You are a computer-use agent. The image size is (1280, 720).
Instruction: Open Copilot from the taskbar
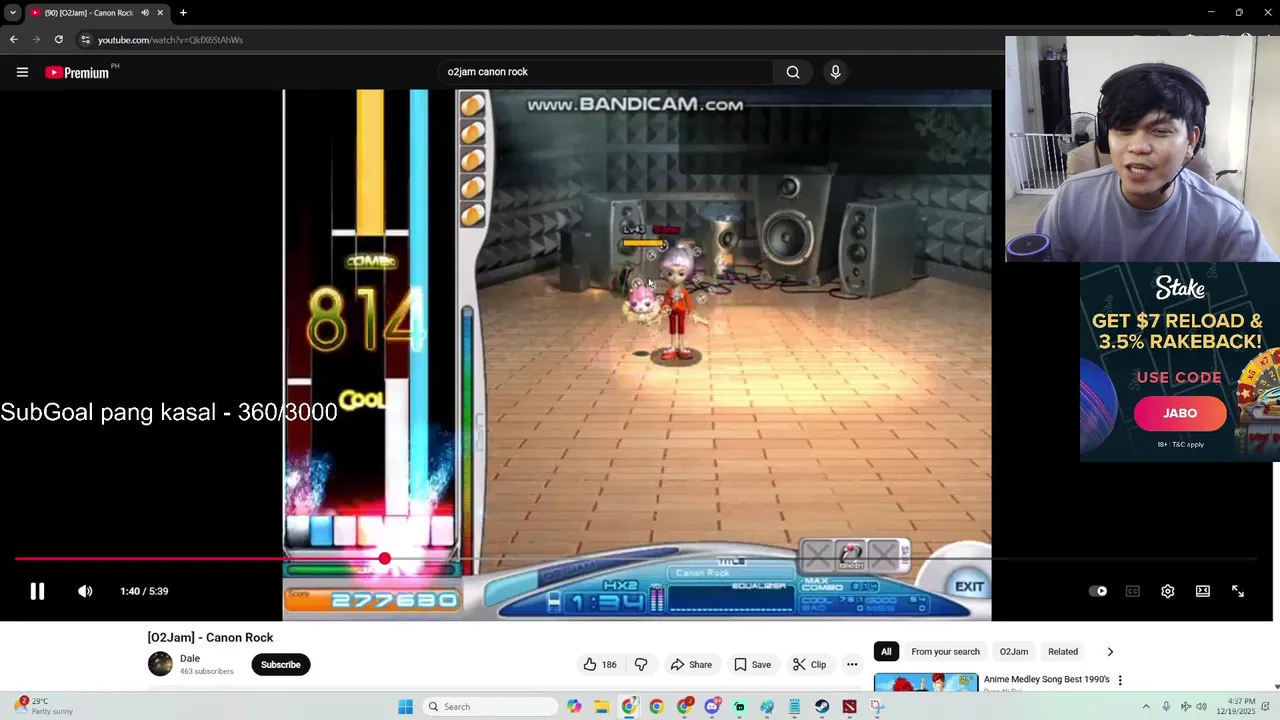574,707
